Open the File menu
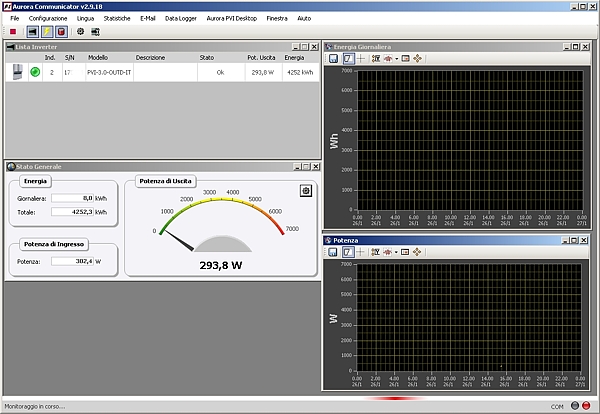600x414 pixels. coord(15,18)
